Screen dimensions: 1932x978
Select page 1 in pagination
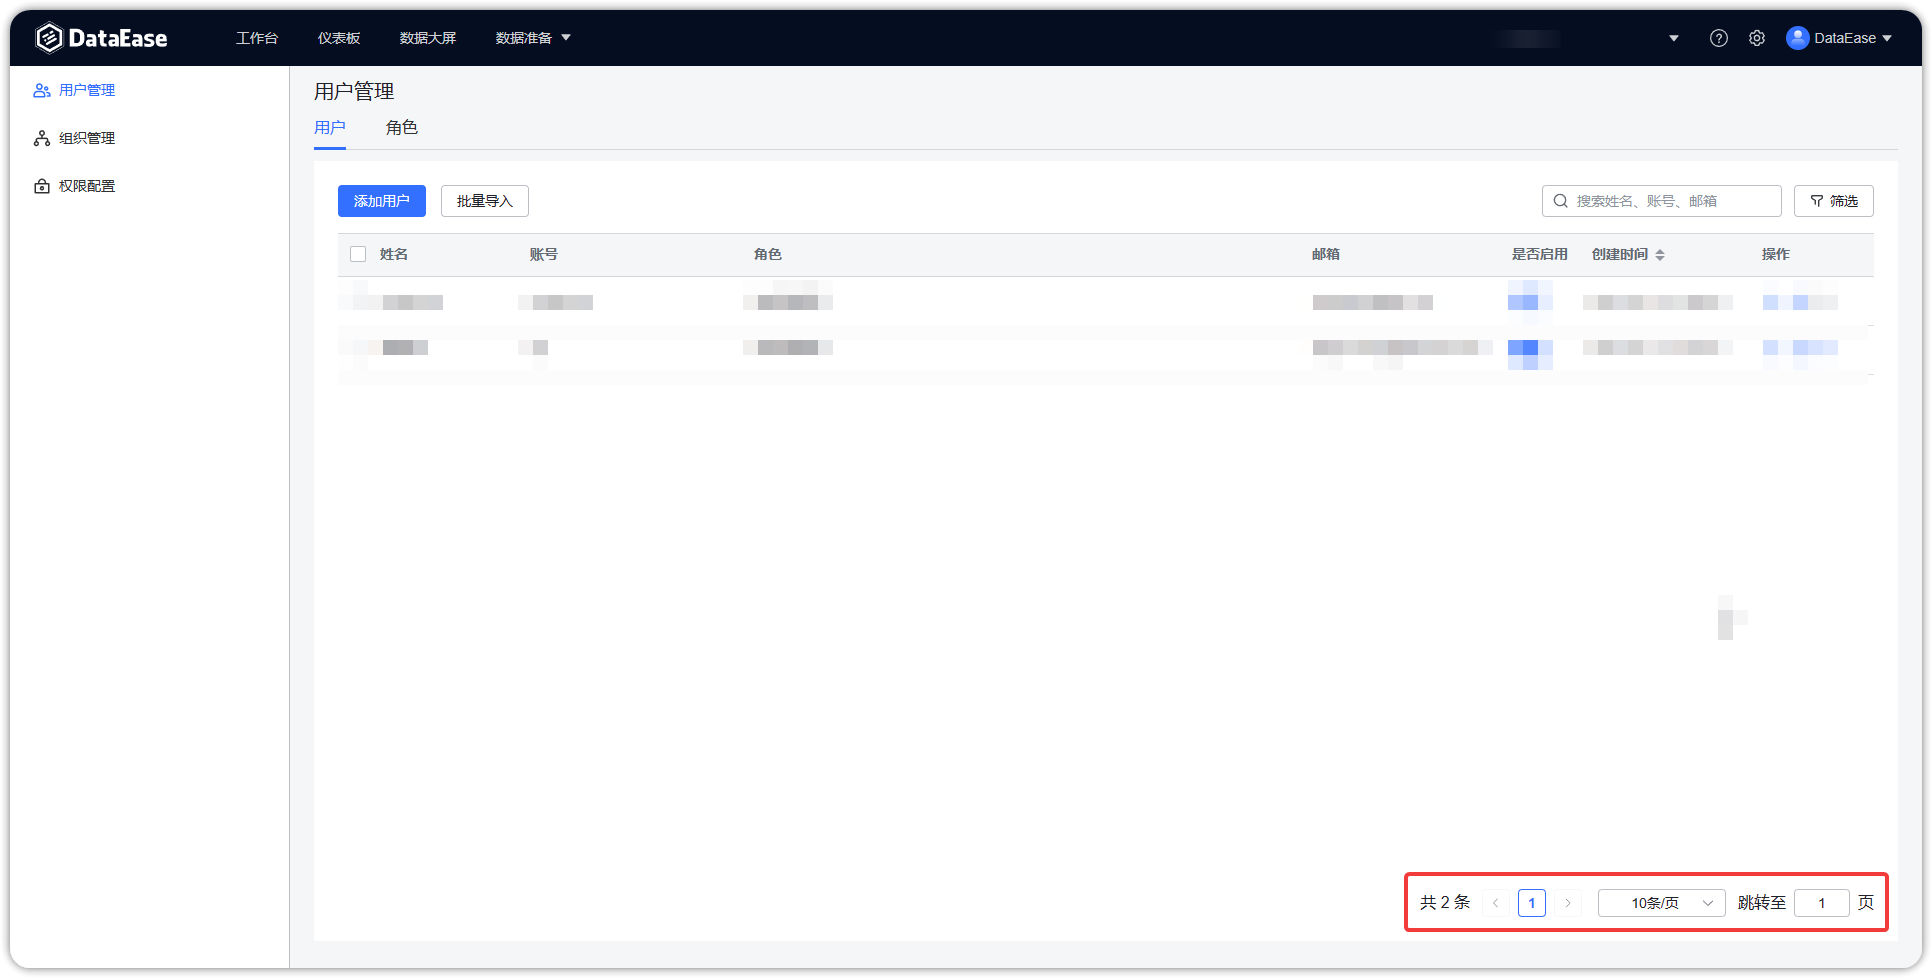pyautogui.click(x=1532, y=903)
